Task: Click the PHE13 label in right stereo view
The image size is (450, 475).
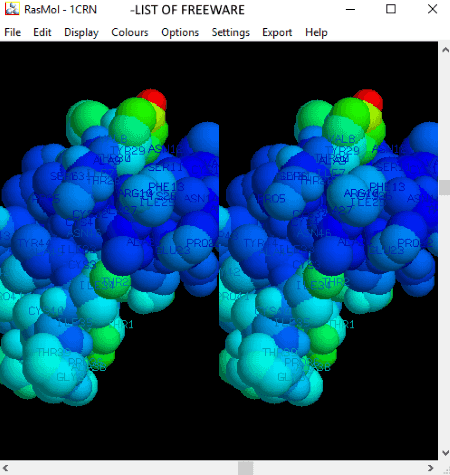Action: click(x=387, y=187)
